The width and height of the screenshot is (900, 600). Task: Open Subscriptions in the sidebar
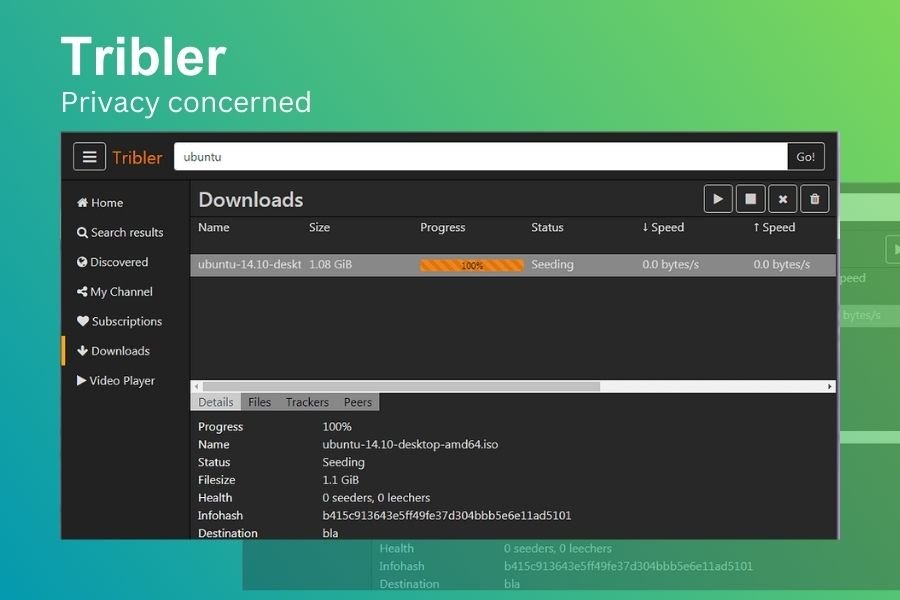click(119, 321)
